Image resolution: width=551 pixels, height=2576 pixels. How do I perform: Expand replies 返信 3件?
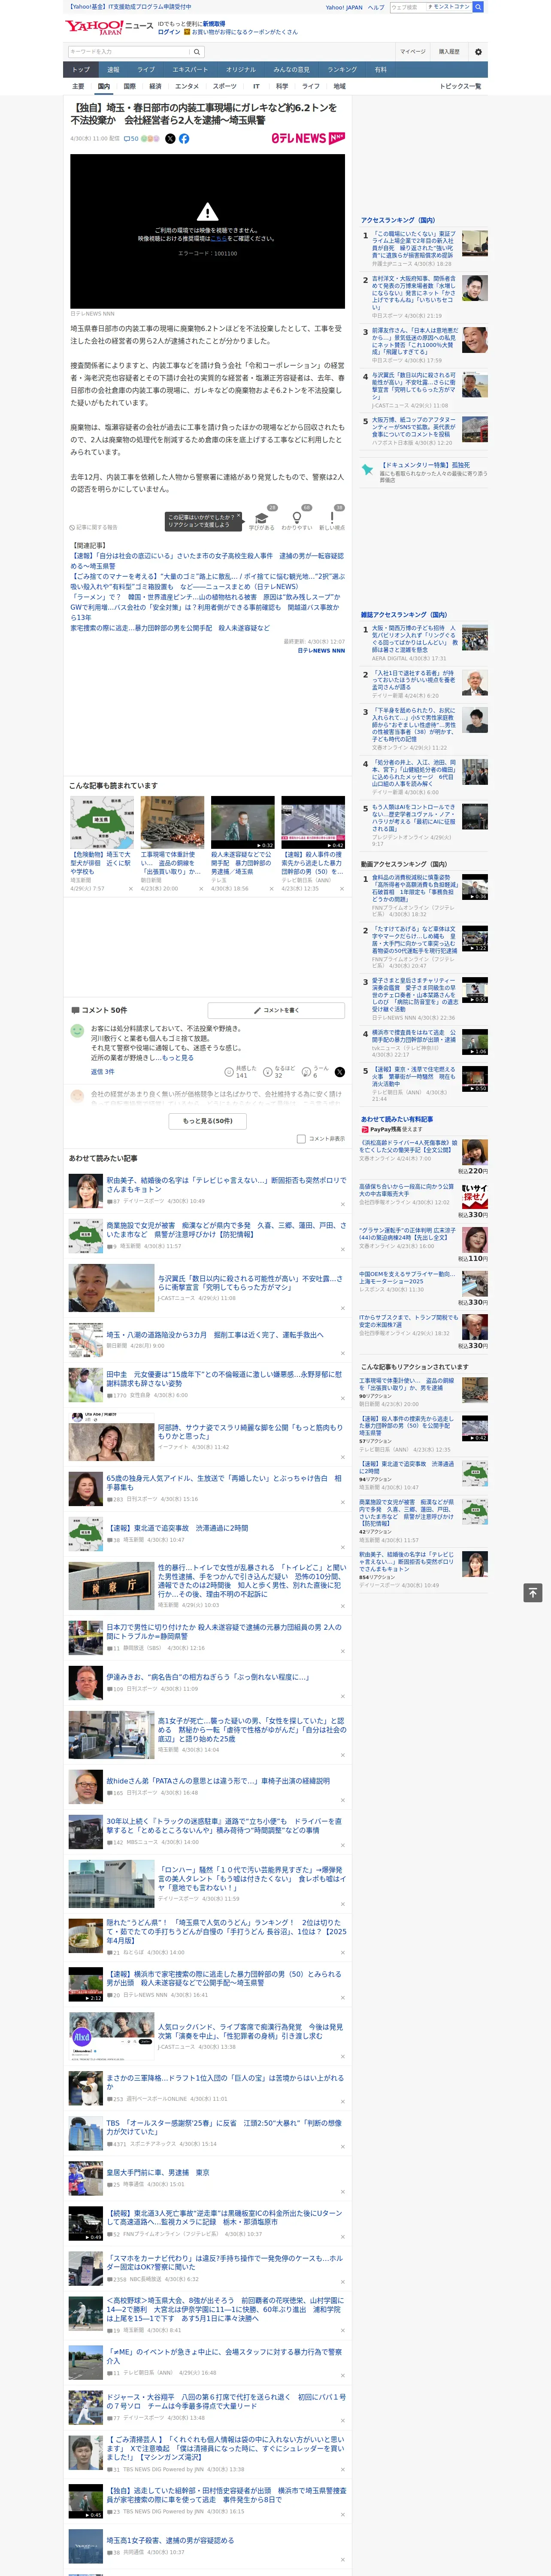(102, 1072)
